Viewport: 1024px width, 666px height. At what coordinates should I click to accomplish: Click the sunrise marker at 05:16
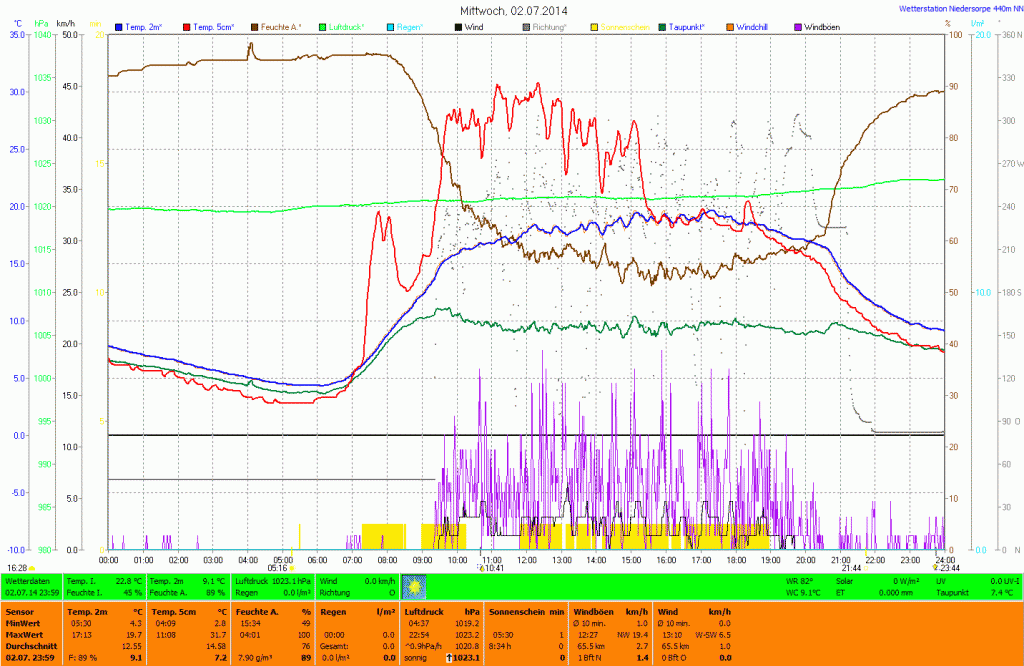pos(291,568)
